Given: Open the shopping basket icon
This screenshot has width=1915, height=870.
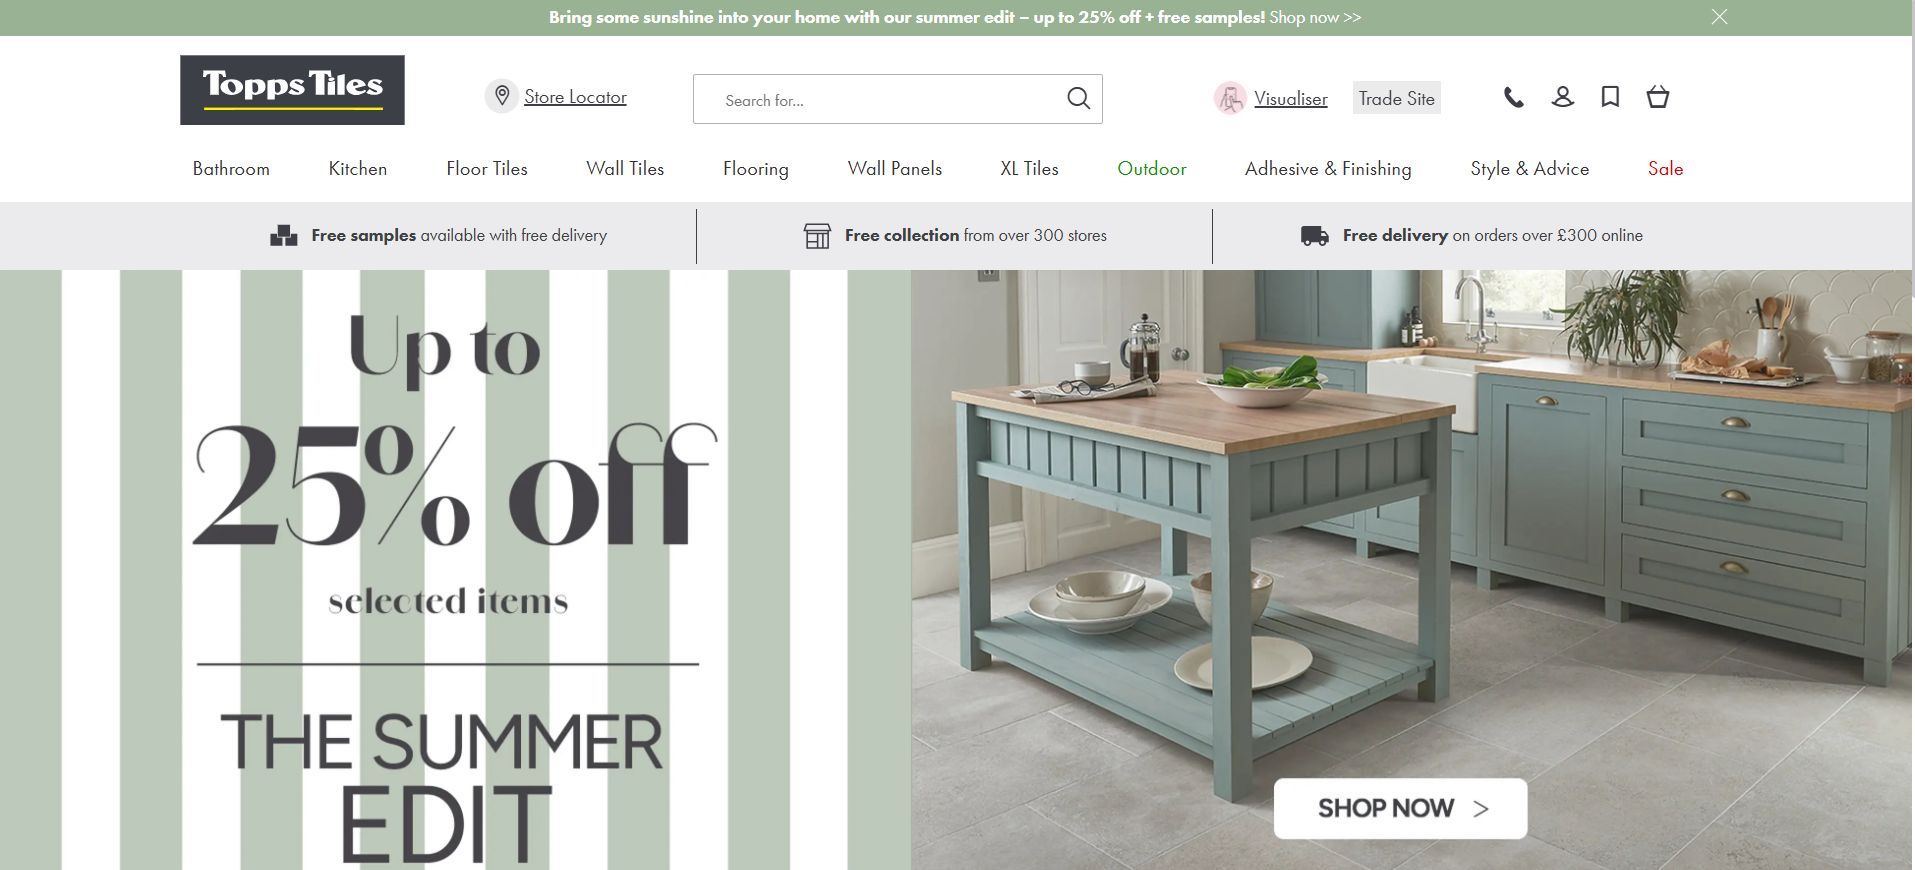Looking at the screenshot, I should click(x=1658, y=97).
